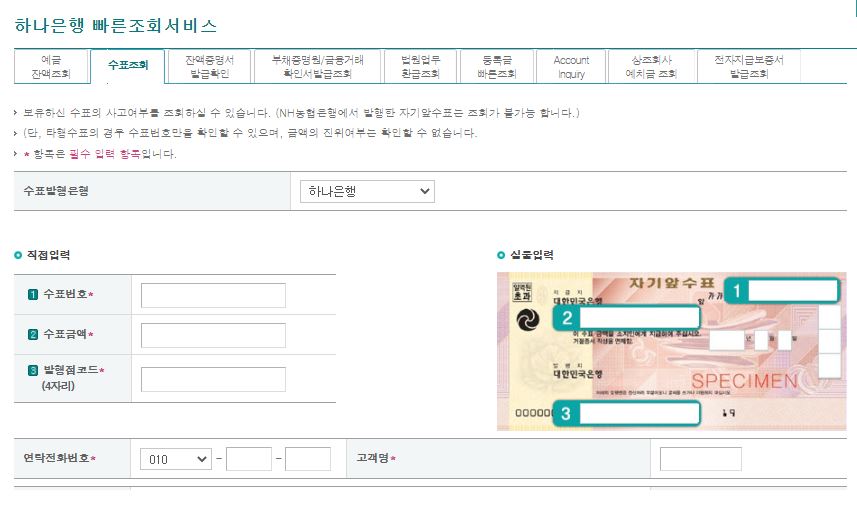Click the 자기앞수표 heading on the check
Image resolution: width=857 pixels, height=516 pixels.
point(672,283)
